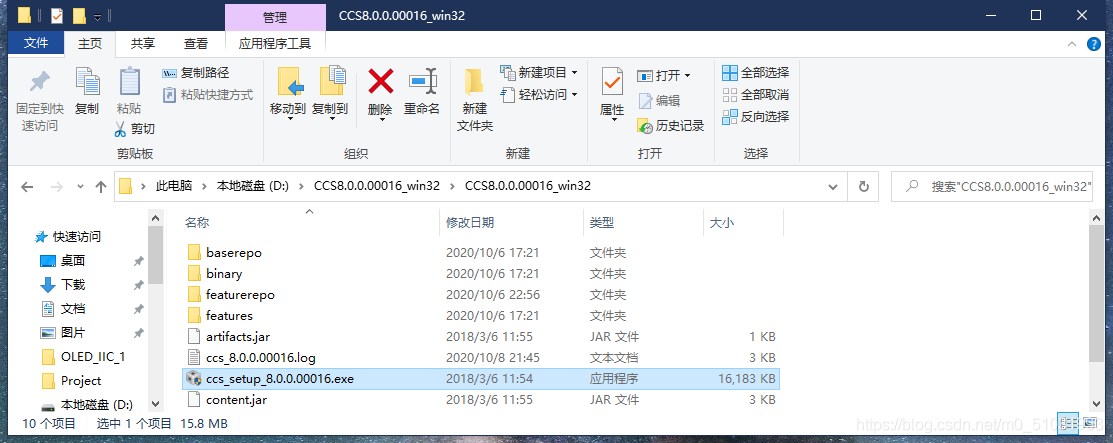1113x443 pixels.
Task: Click 本地磁盘 (D:) in the breadcrumb
Action: tap(252, 187)
